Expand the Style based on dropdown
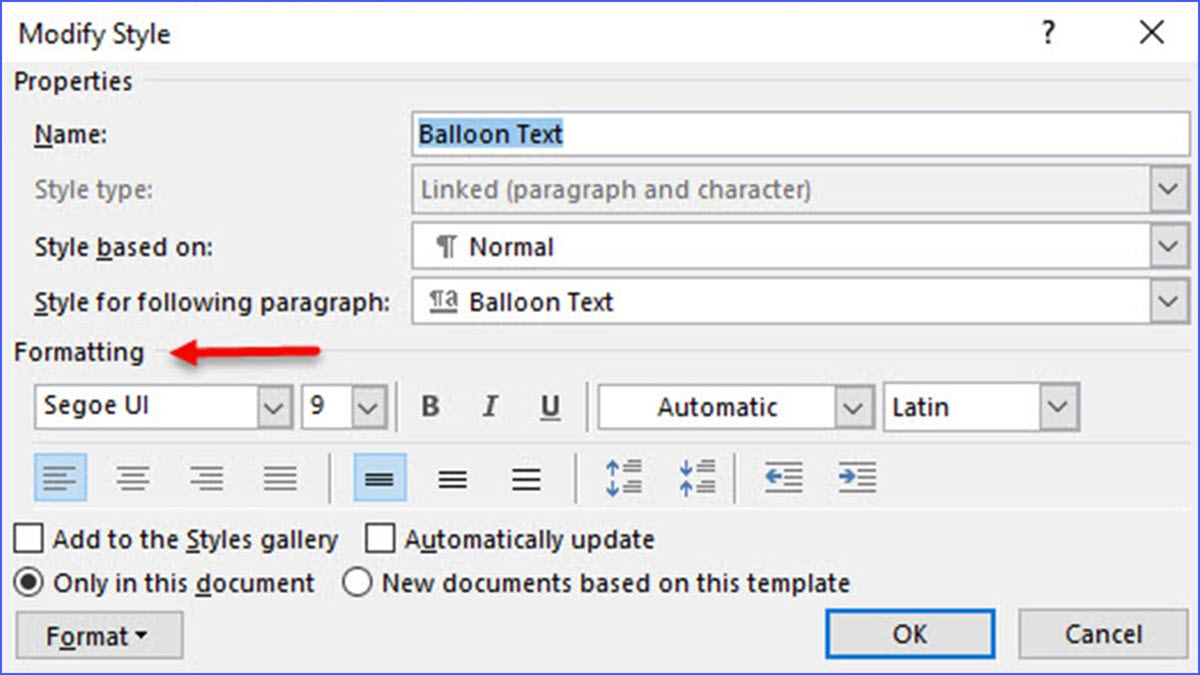Viewport: 1200px width, 675px height. click(x=1168, y=246)
